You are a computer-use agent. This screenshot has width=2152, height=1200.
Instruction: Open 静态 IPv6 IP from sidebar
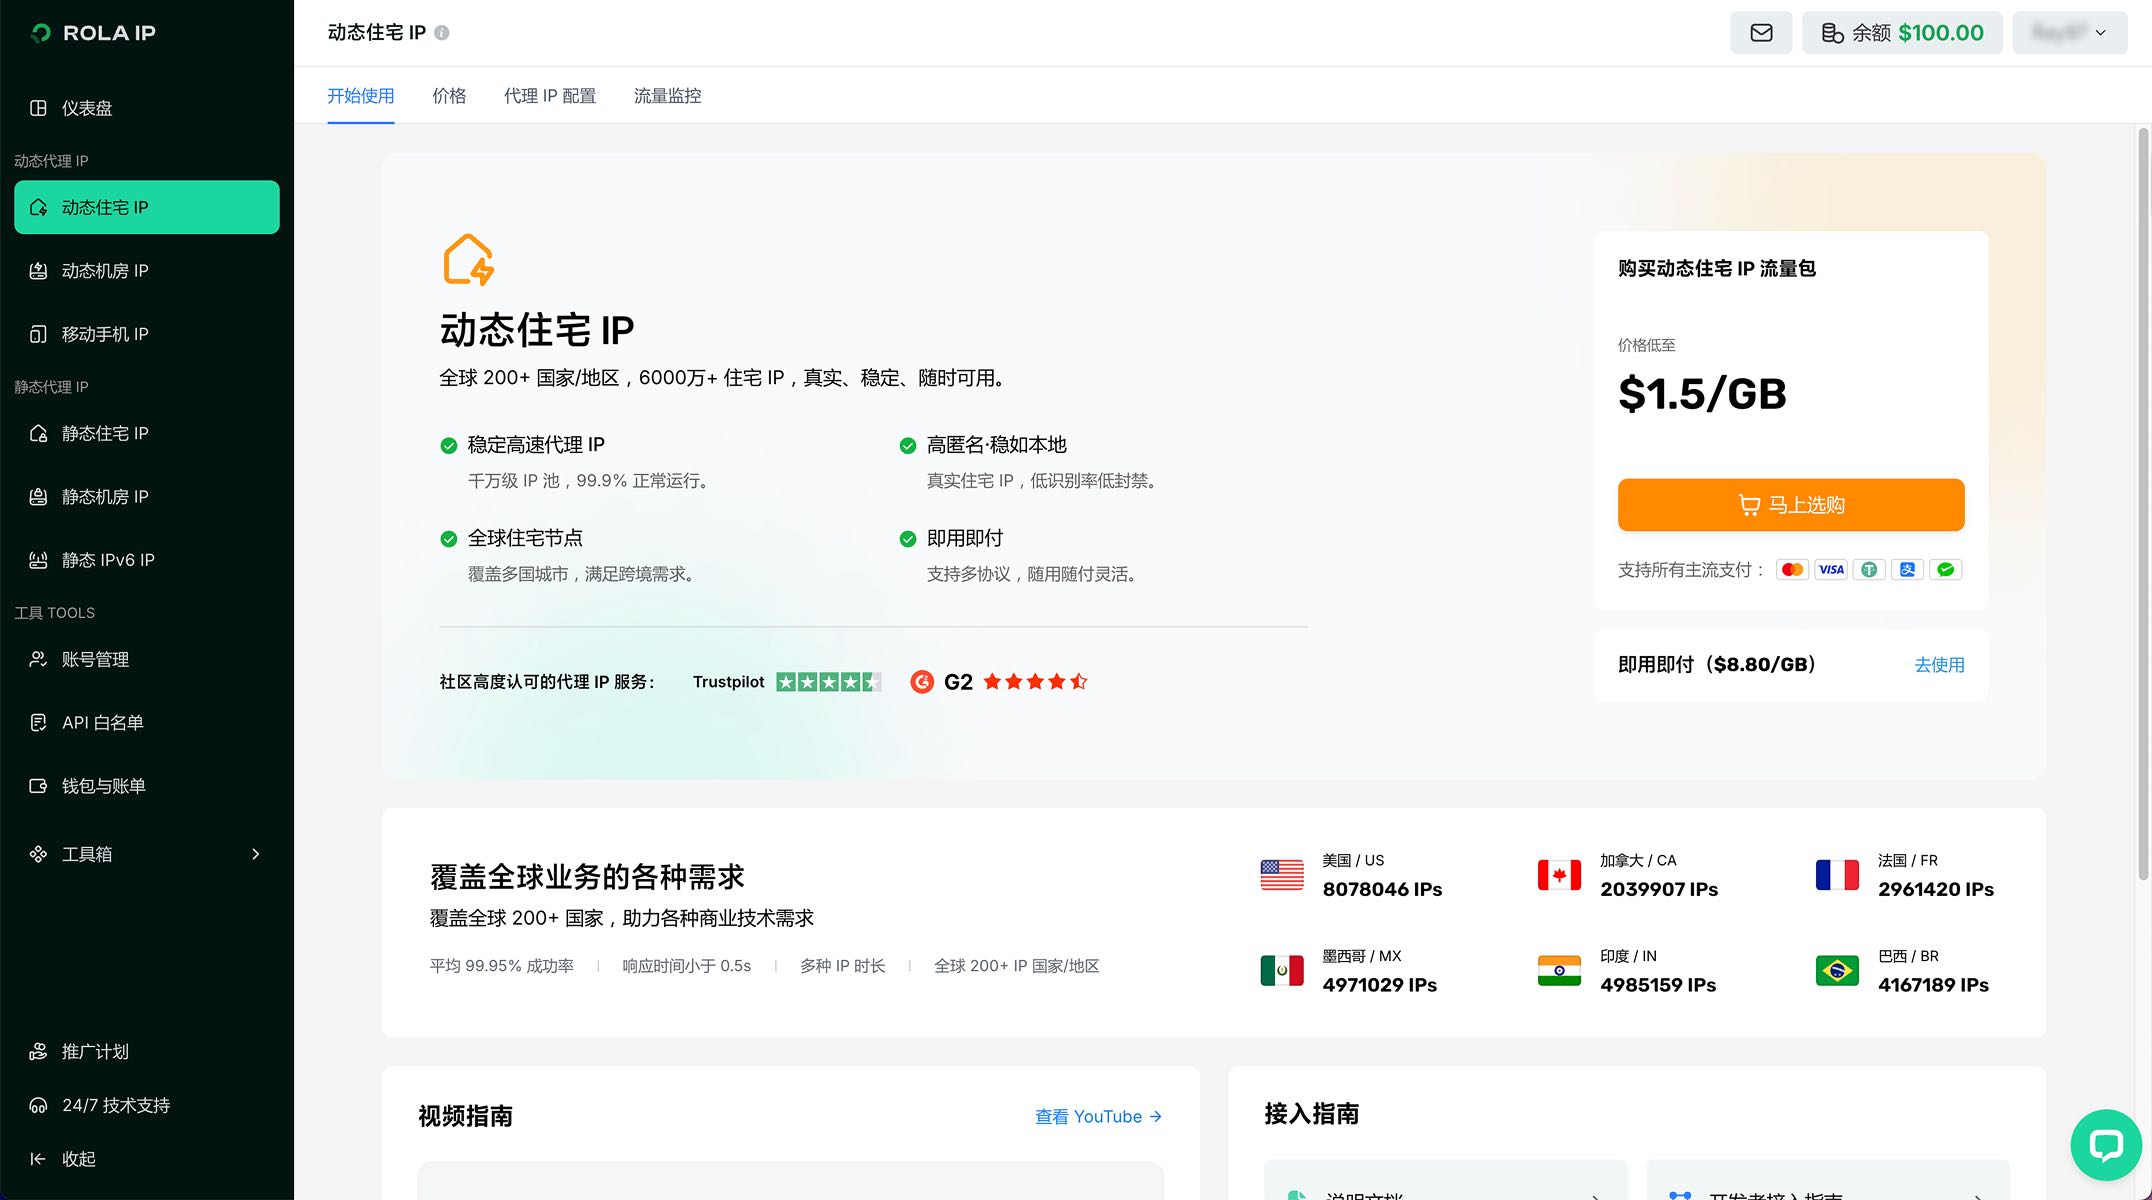click(108, 560)
